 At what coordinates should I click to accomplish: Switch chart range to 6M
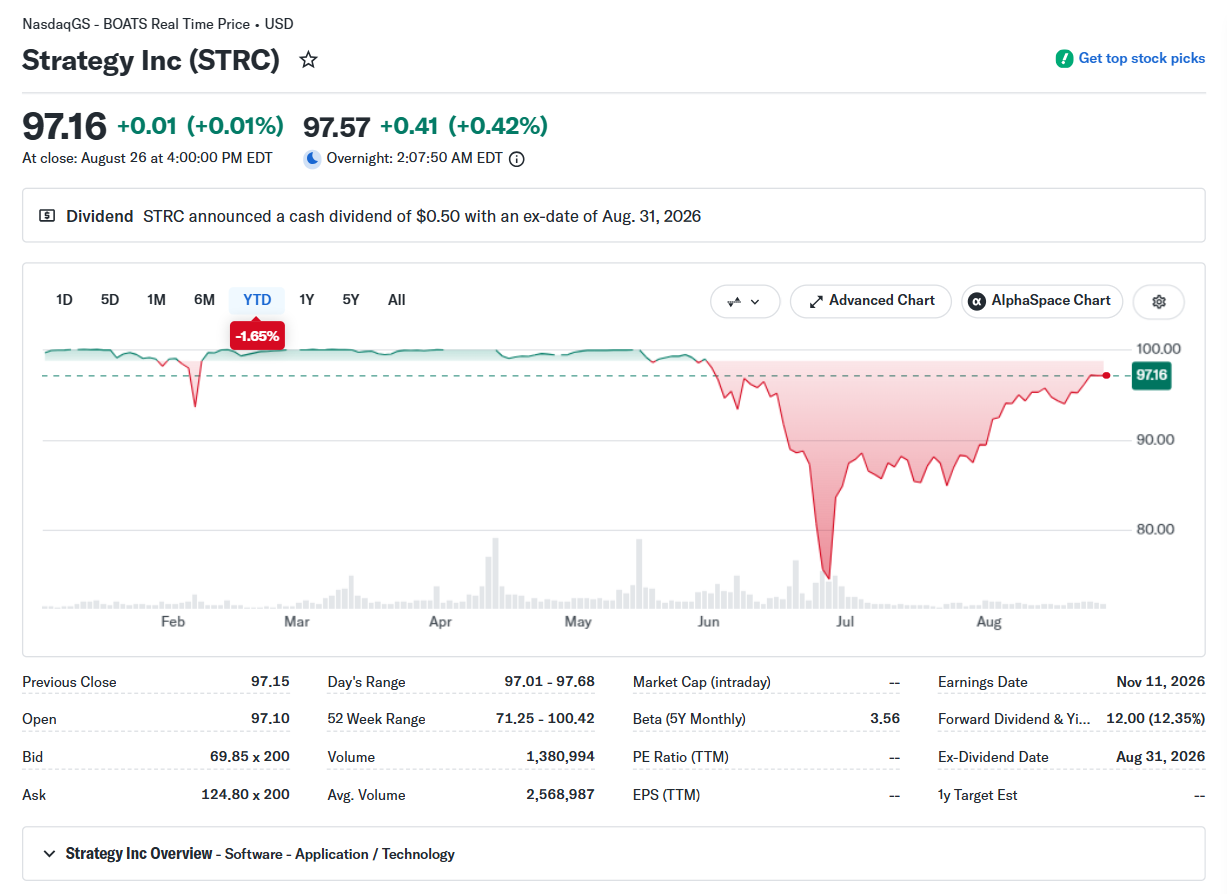[x=204, y=300]
